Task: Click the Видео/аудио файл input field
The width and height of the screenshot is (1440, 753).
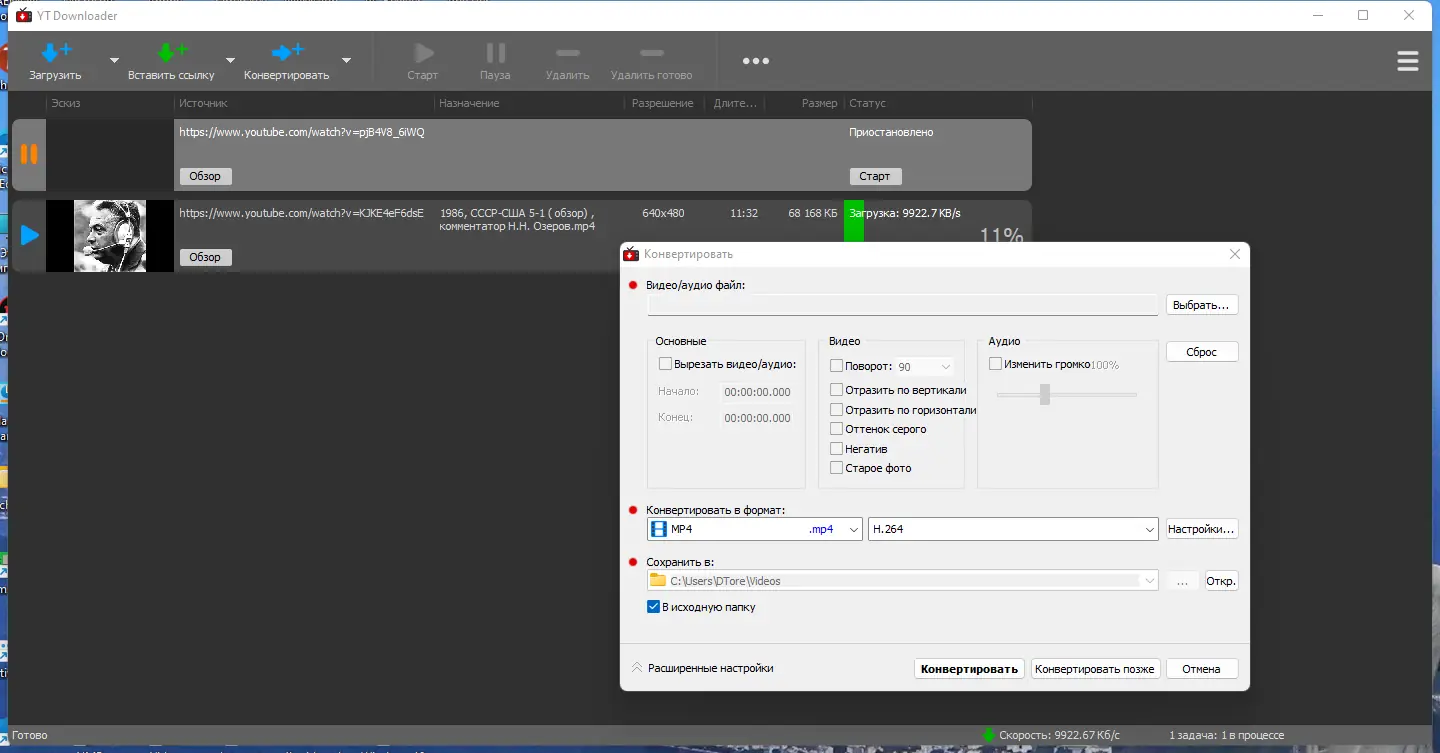Action: pos(903,305)
